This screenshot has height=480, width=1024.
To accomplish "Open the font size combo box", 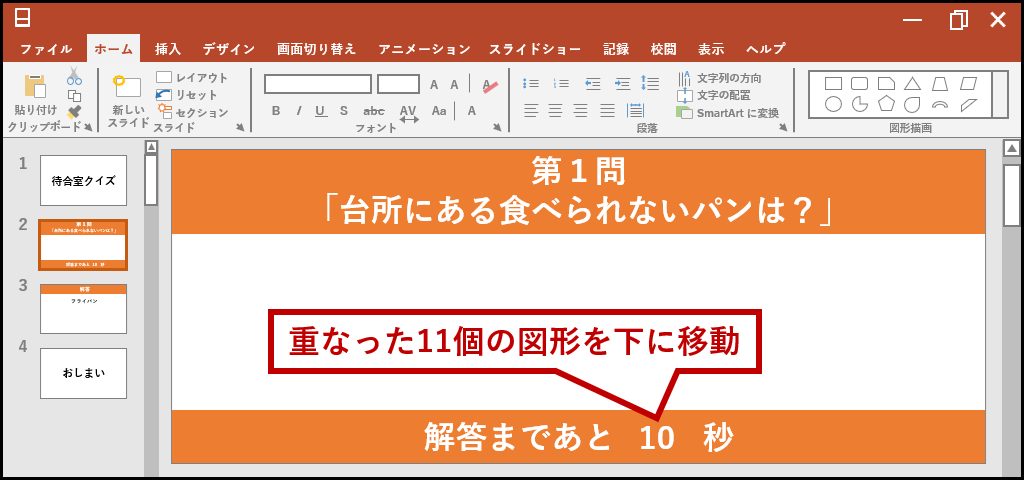I will coord(398,84).
